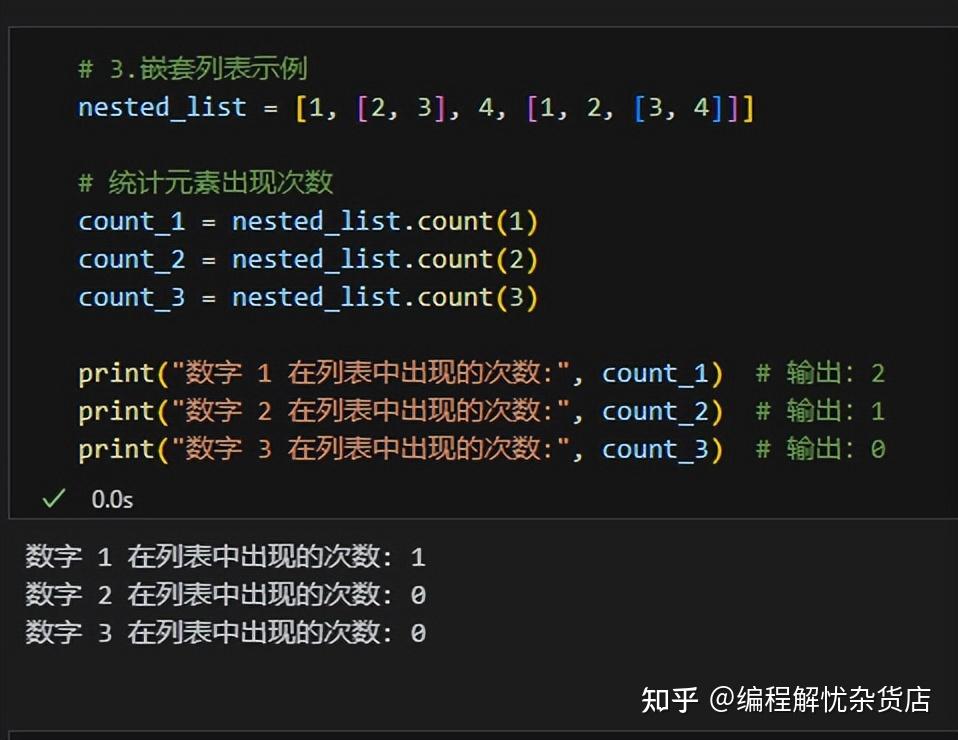Click the comment '# 输出: 0'
958x740 pixels.
coord(821,449)
